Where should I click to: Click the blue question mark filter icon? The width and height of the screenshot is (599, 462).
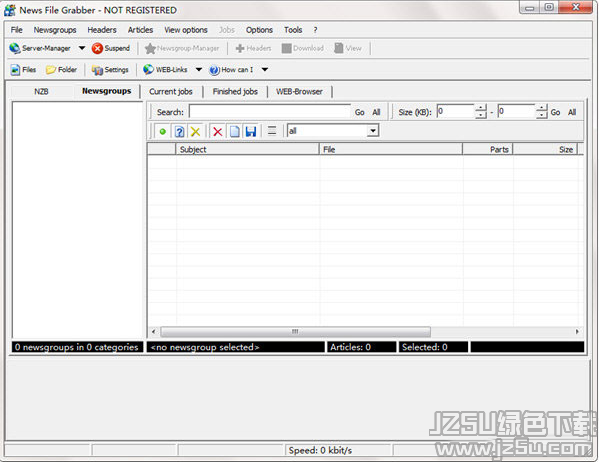point(179,131)
